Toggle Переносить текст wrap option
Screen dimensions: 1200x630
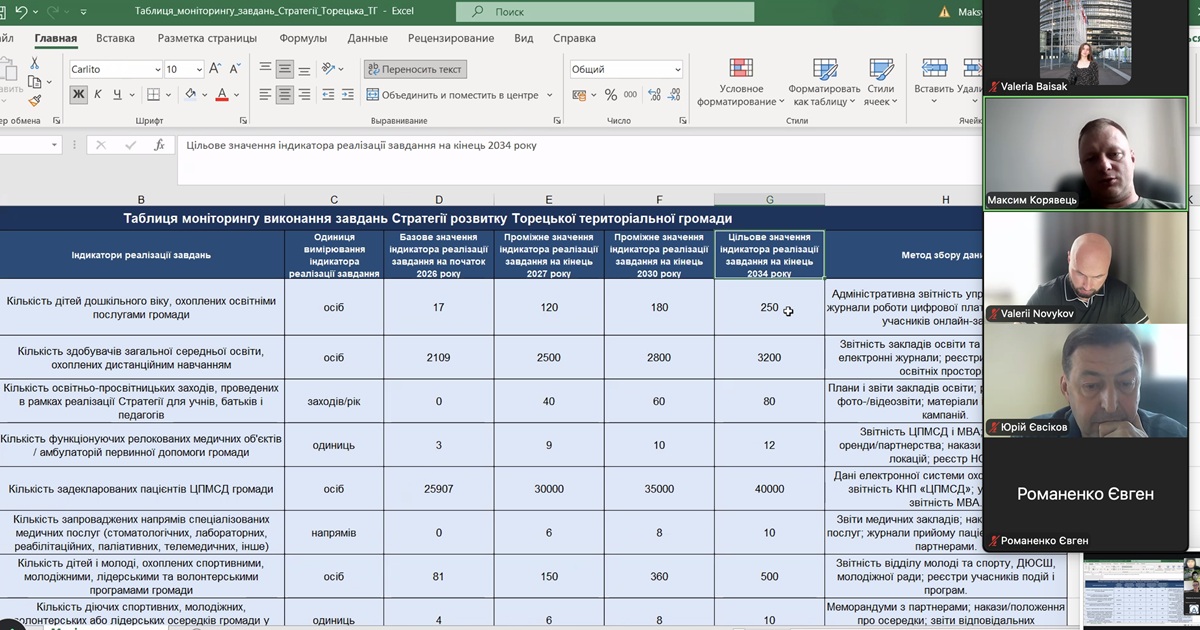415,70
